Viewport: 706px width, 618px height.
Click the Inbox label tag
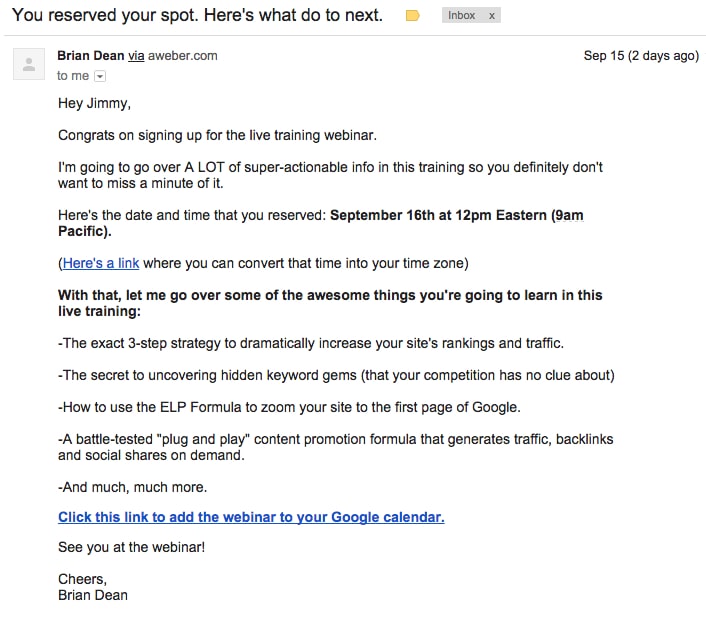point(462,15)
